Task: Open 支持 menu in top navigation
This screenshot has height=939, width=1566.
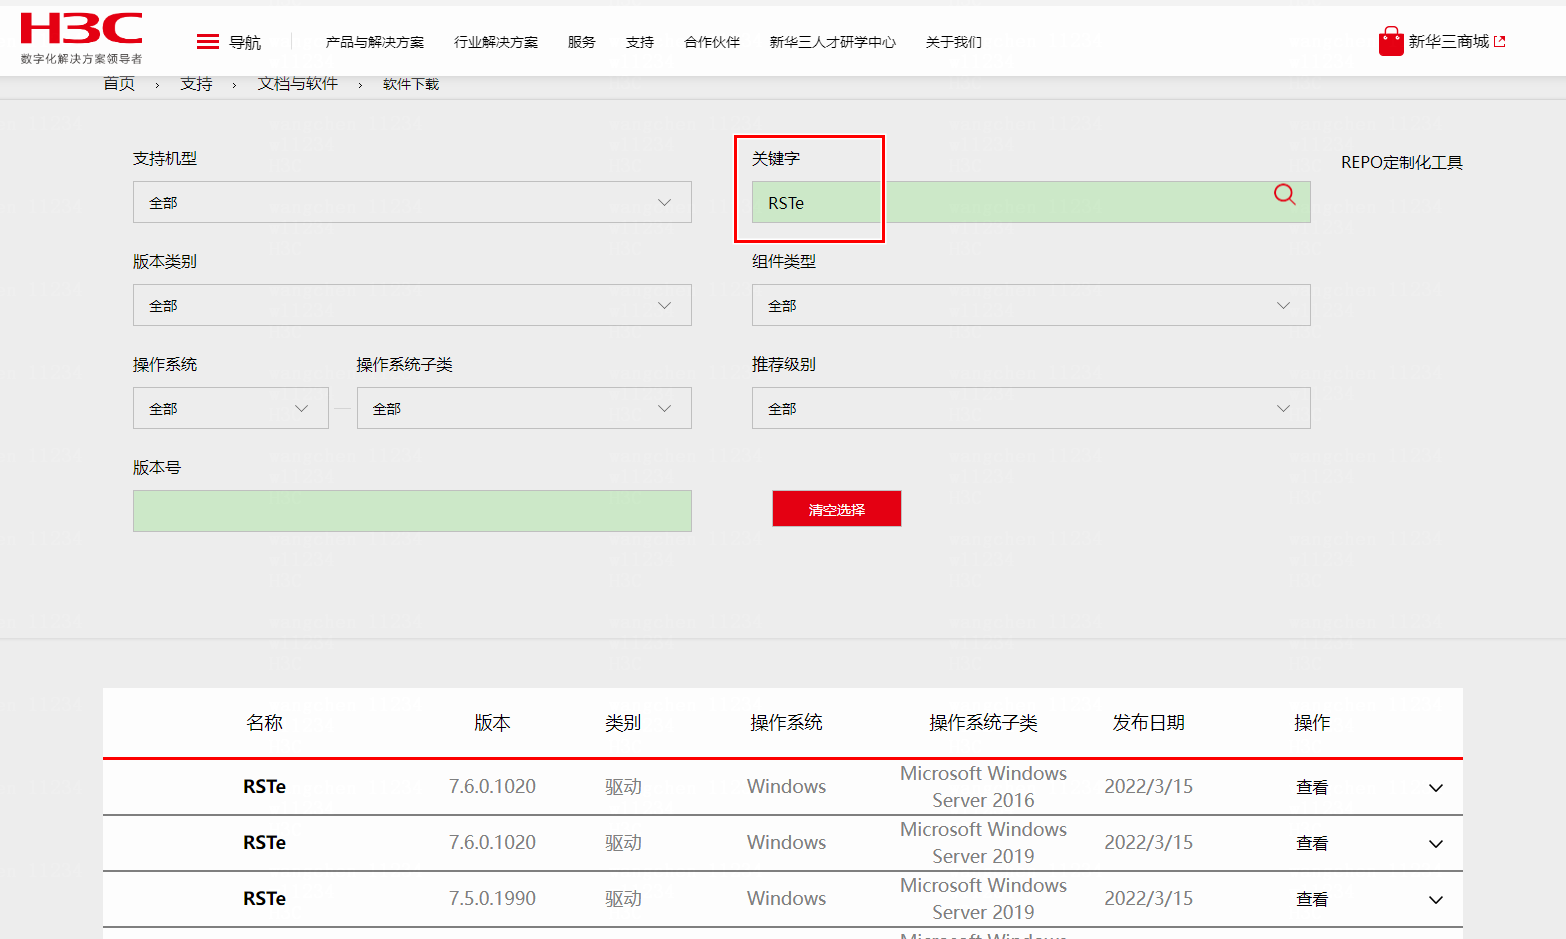Action: 640,42
